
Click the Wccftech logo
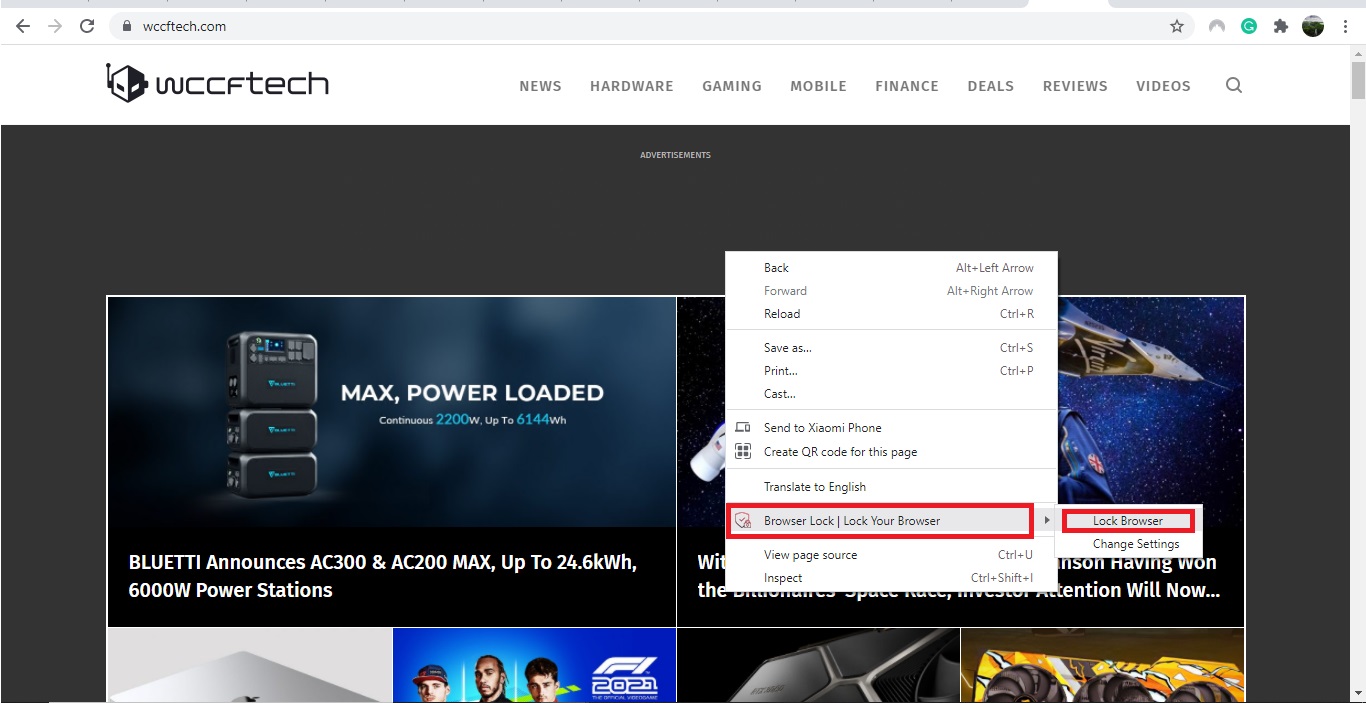click(216, 82)
